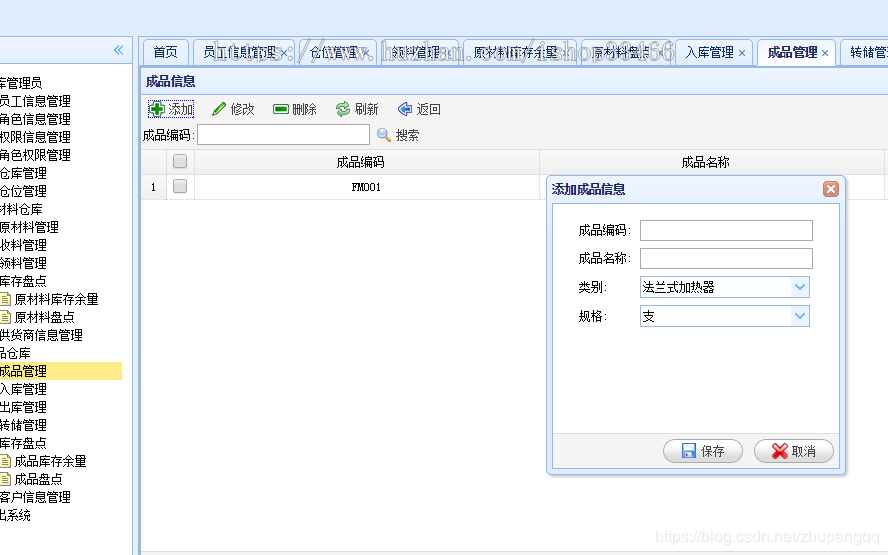
Task: Select highlighted 成品管理 in the sidebar
Action: coord(61,371)
